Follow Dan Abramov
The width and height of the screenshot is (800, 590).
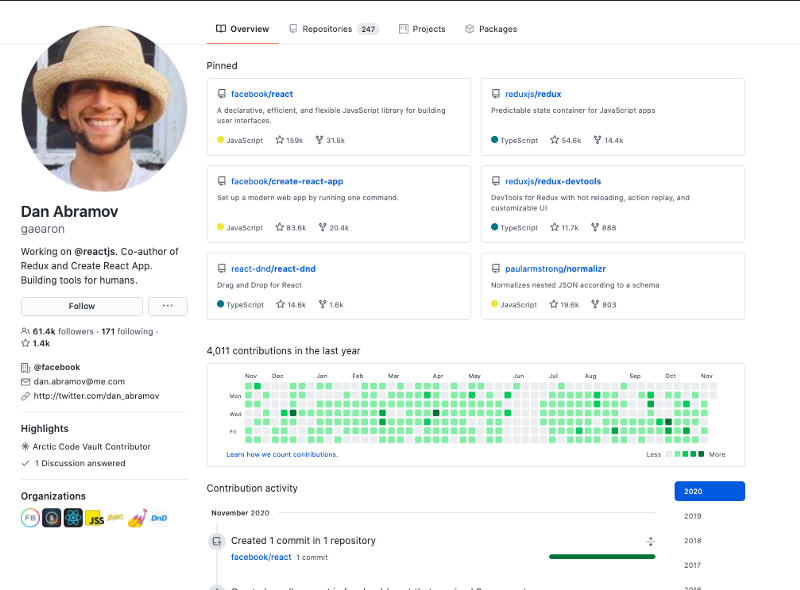(82, 306)
